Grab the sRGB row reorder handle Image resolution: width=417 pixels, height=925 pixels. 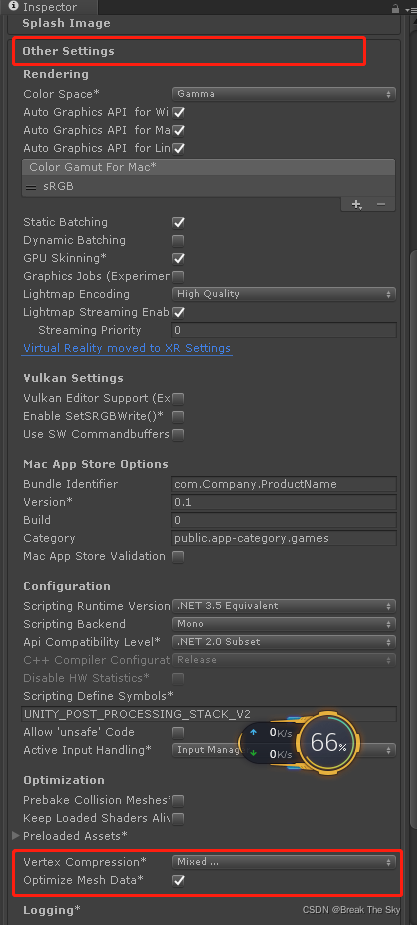31,186
